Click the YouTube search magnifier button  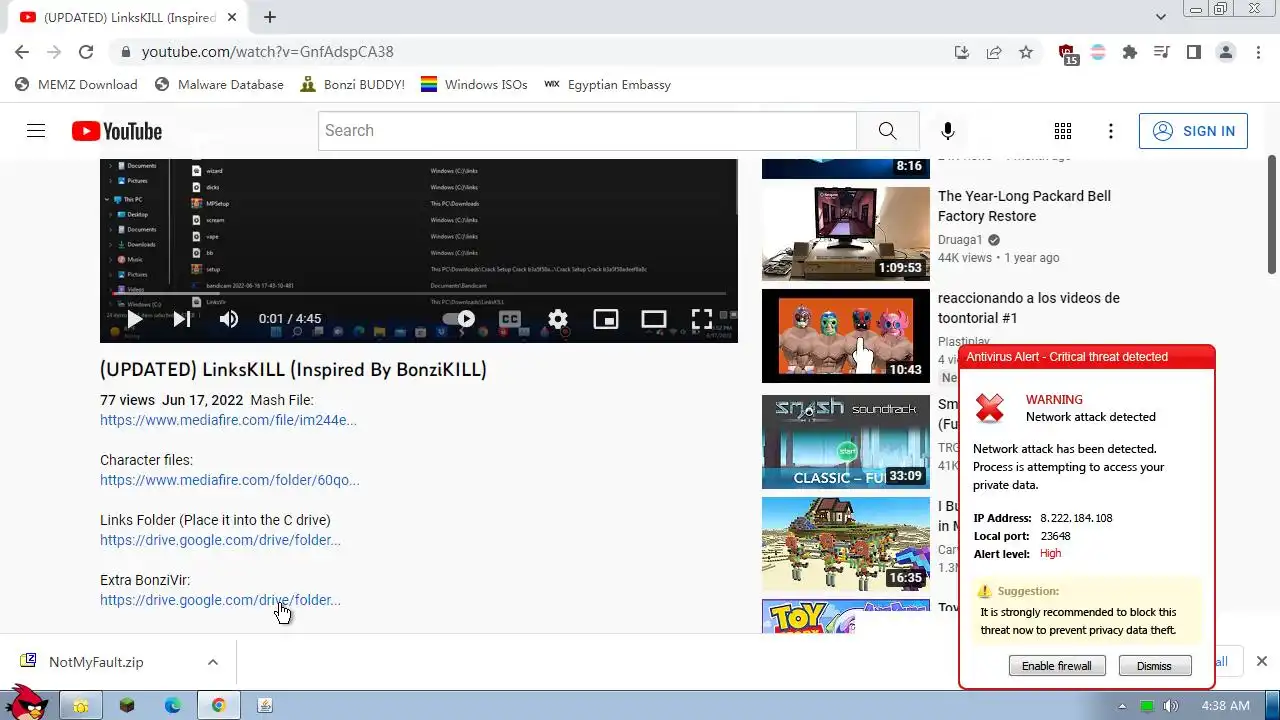pos(887,131)
